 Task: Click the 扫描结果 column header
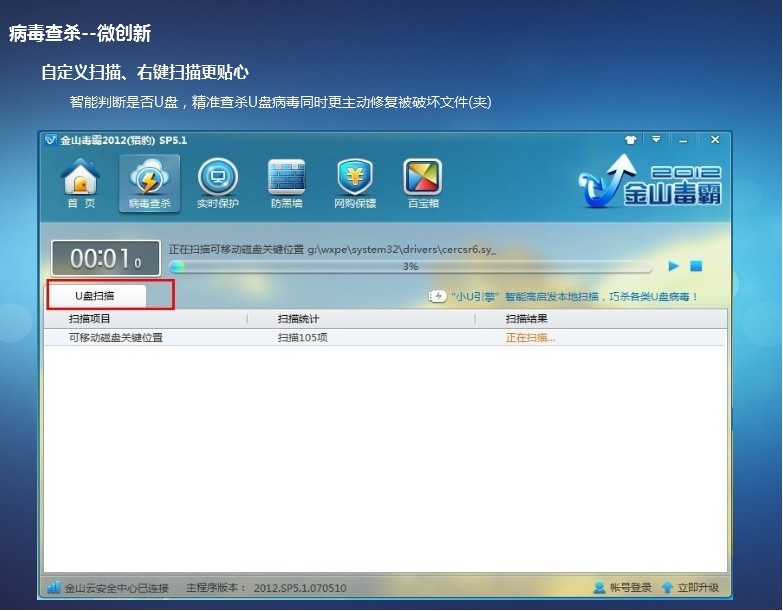point(526,319)
